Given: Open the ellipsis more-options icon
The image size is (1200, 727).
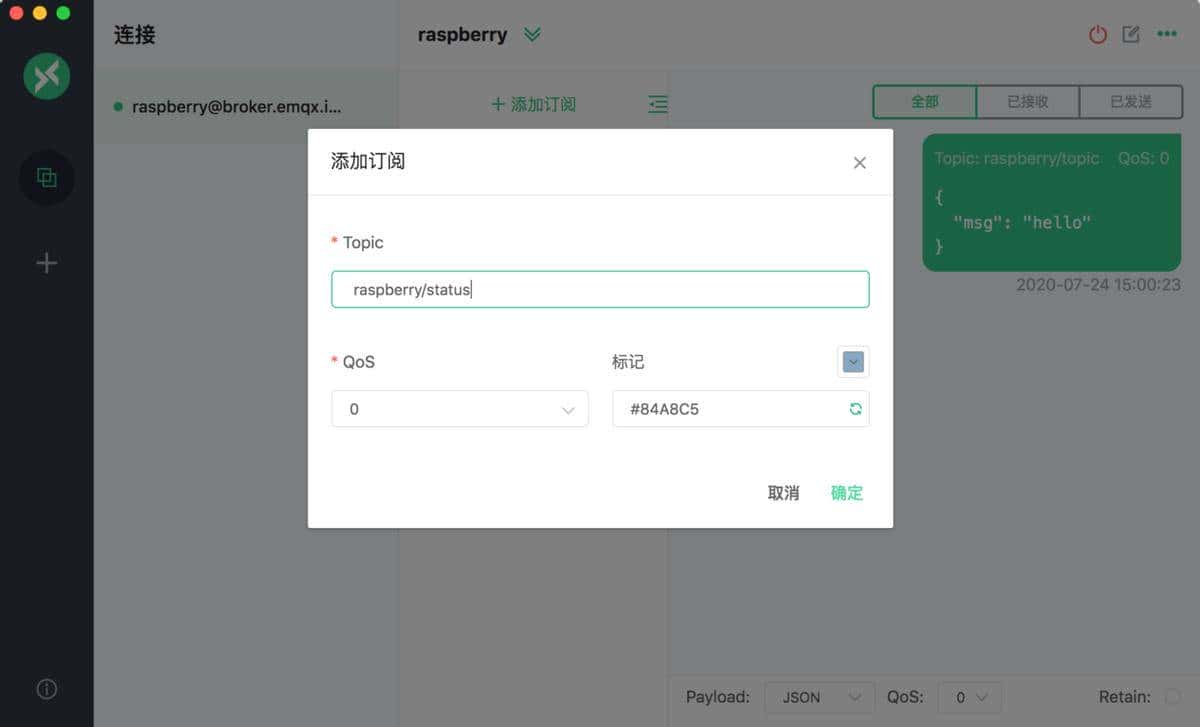Looking at the screenshot, I should point(1167,33).
